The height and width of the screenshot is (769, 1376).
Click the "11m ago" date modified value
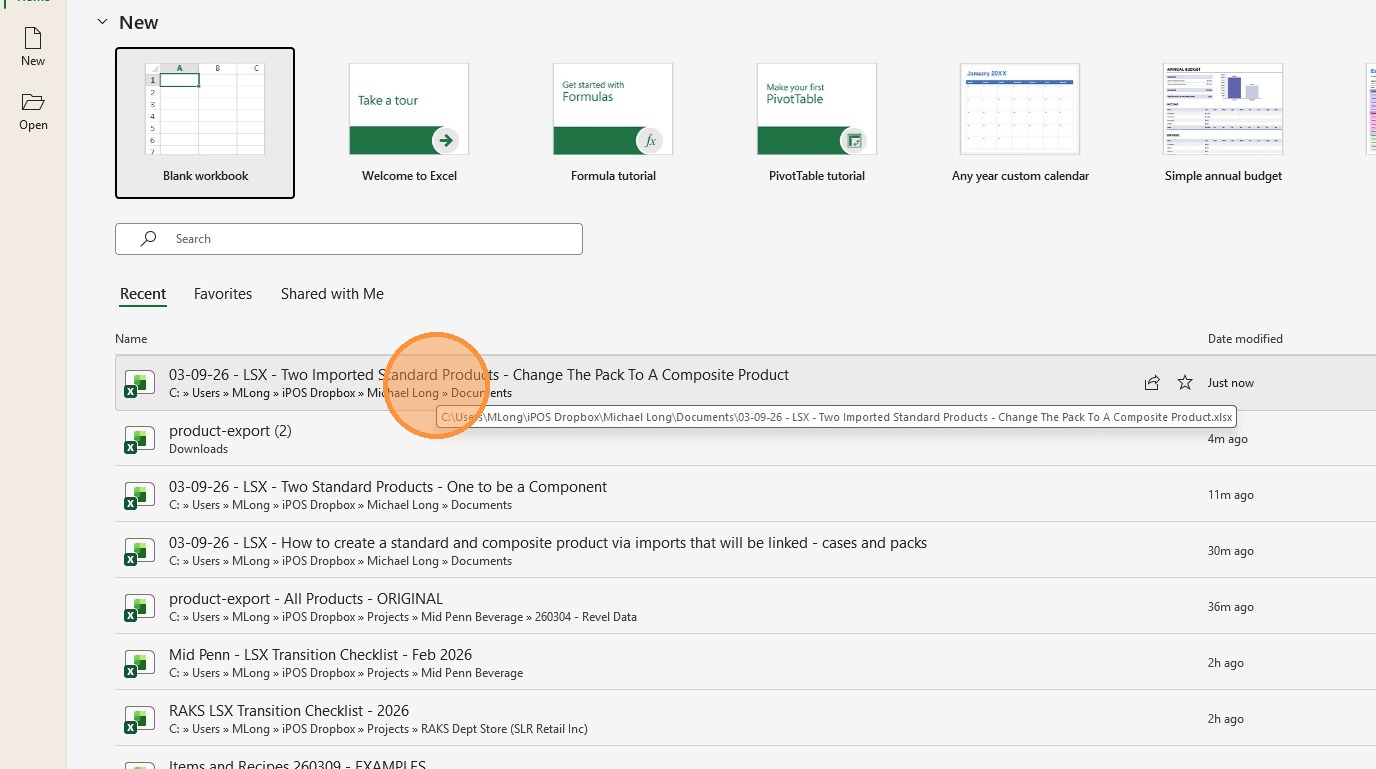(1230, 495)
